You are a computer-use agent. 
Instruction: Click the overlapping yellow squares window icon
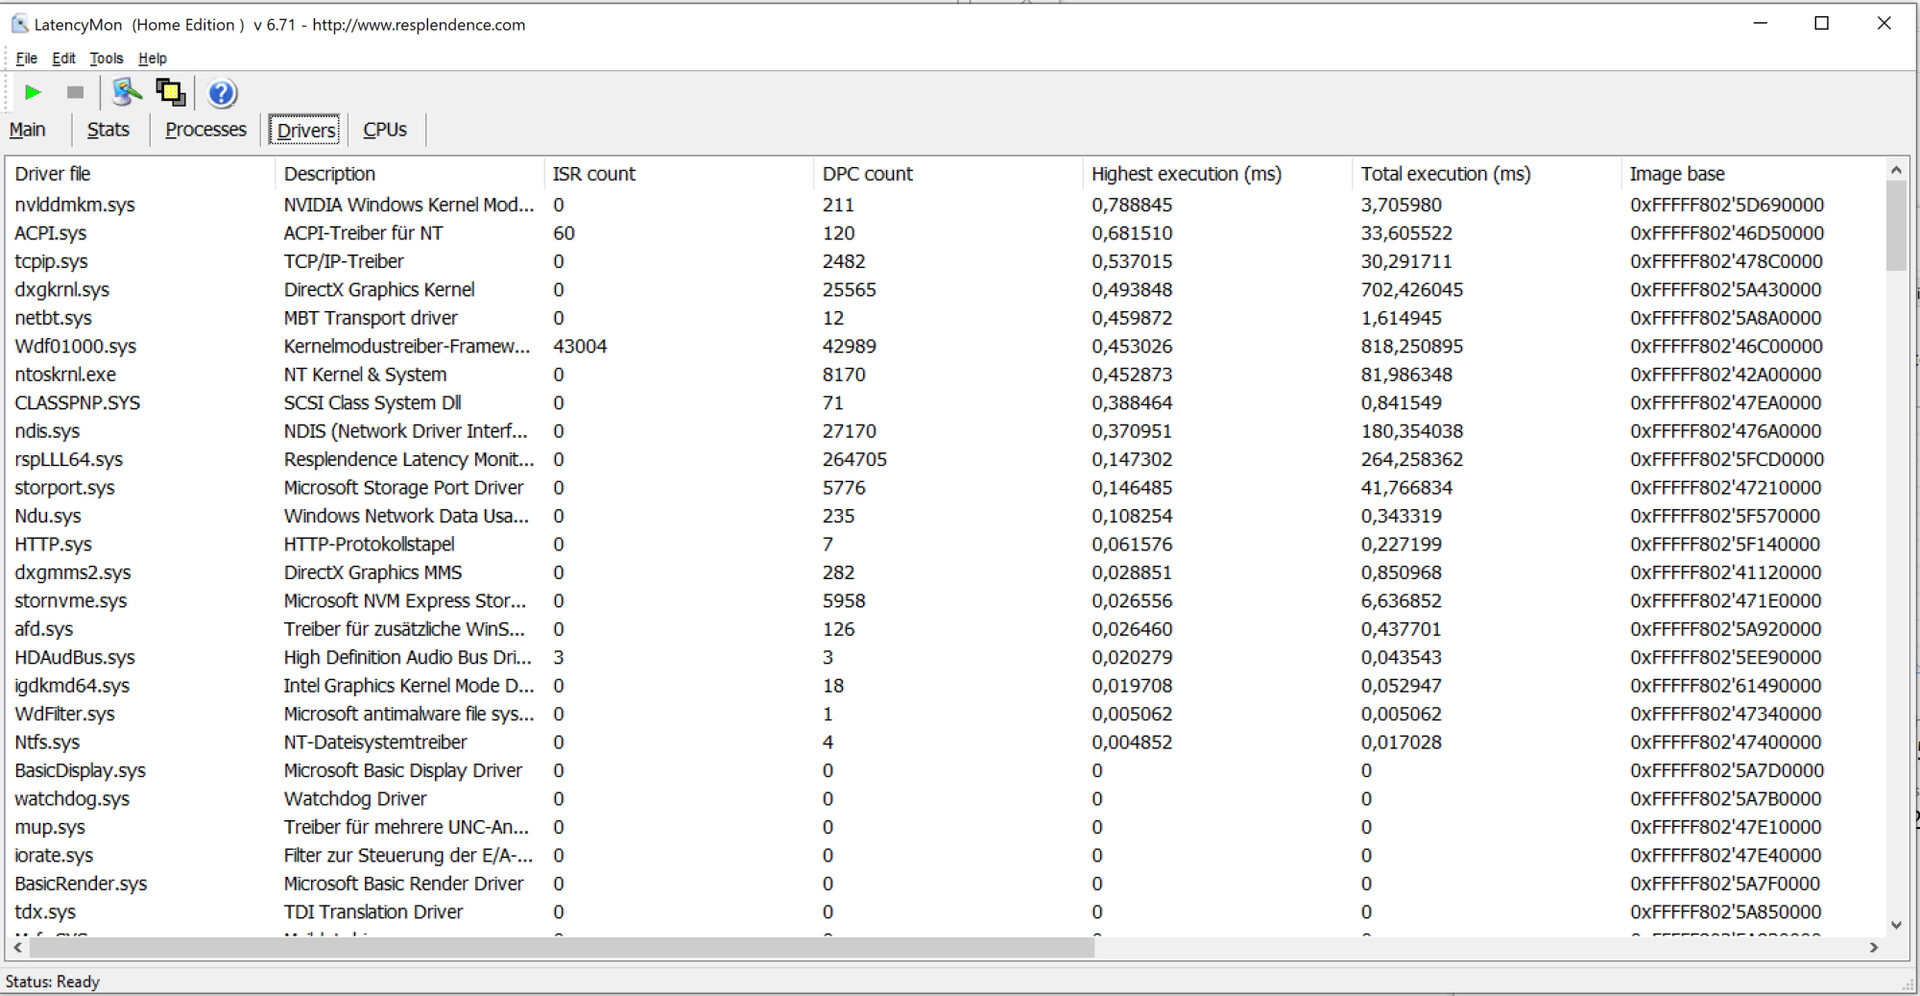(x=171, y=93)
